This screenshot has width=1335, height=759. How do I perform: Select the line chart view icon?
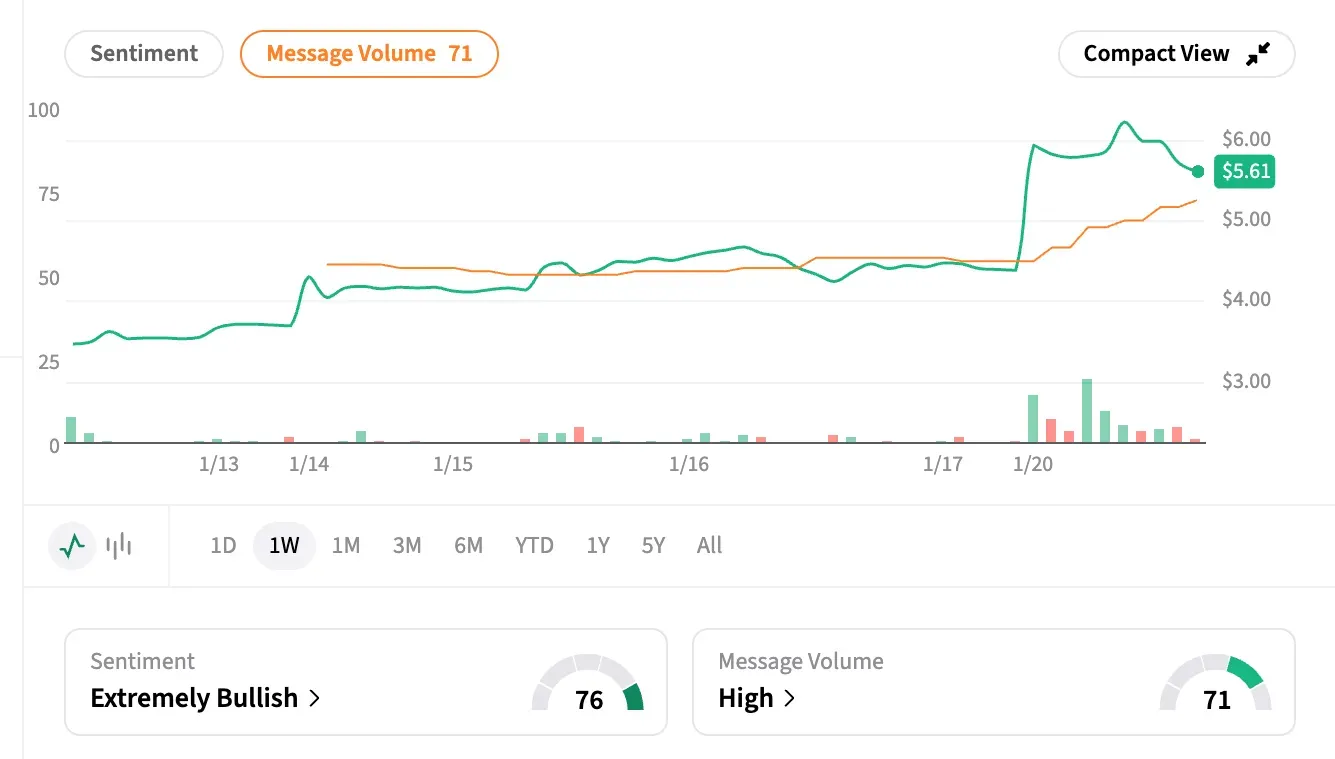point(71,545)
